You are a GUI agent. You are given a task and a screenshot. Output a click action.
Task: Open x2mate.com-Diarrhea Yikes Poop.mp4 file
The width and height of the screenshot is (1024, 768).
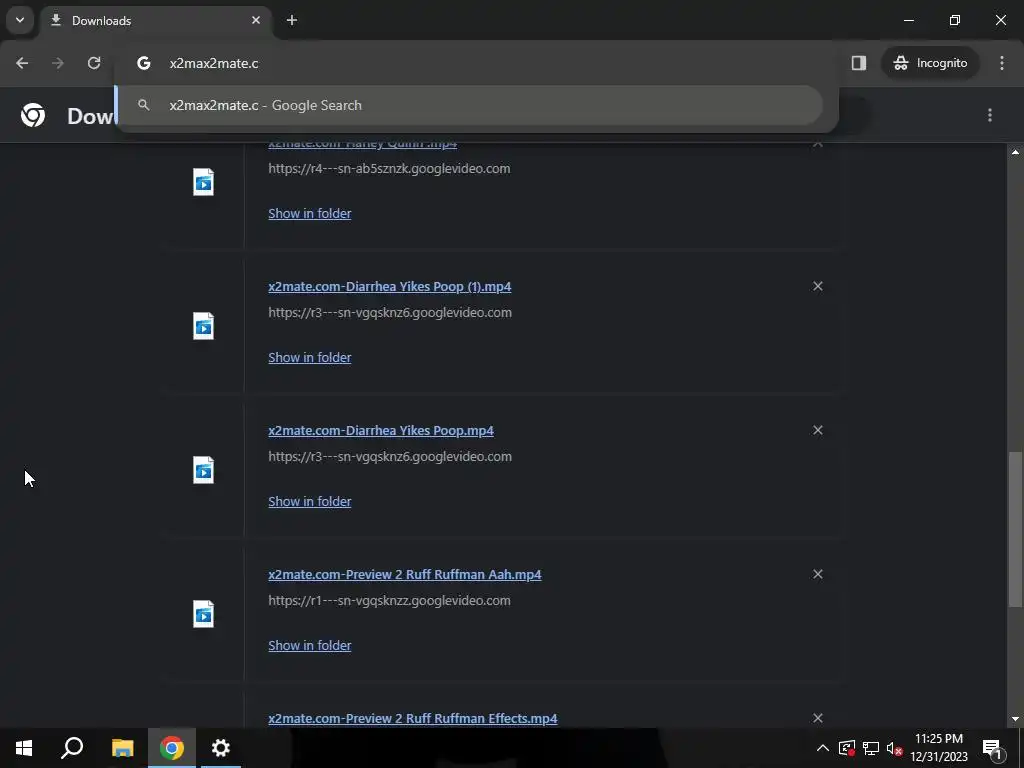(x=381, y=430)
